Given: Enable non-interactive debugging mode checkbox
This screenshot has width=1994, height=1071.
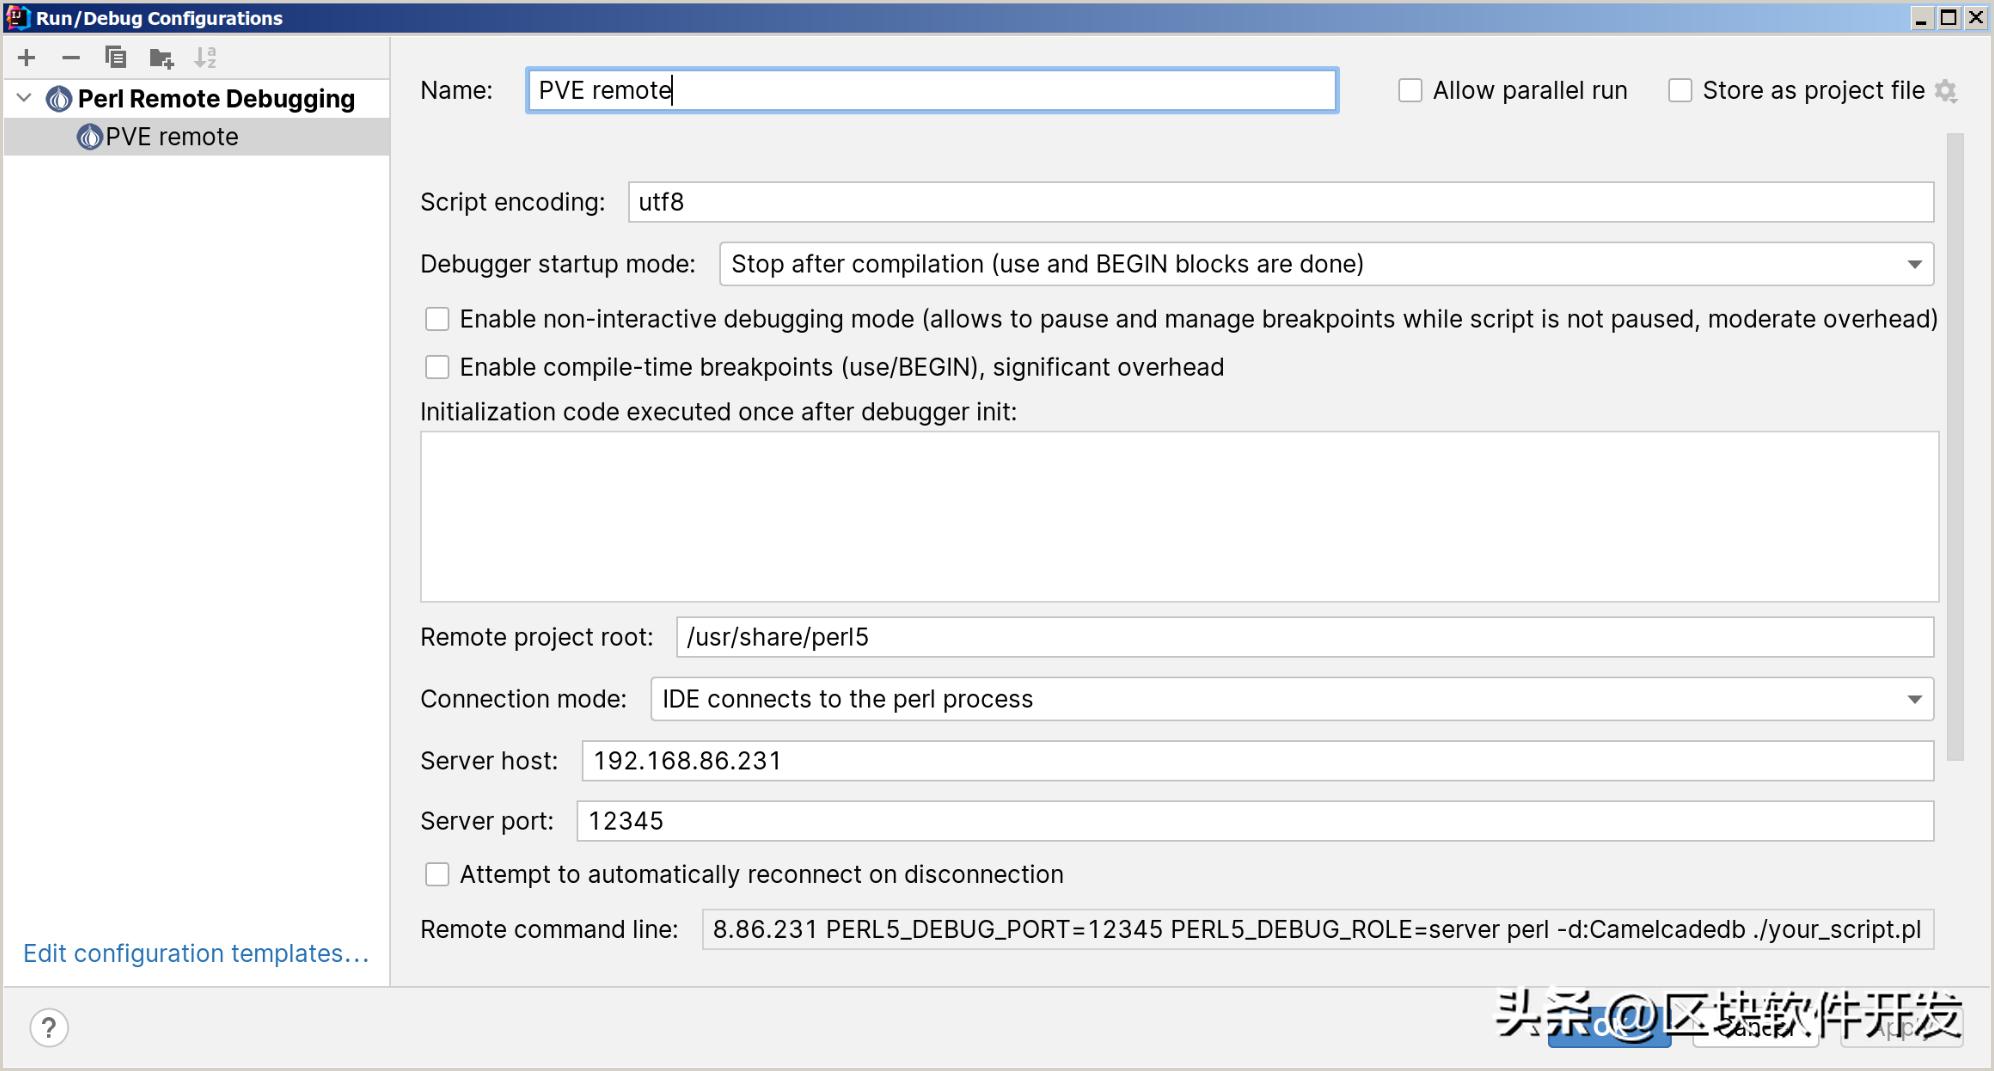Looking at the screenshot, I should click(x=437, y=319).
